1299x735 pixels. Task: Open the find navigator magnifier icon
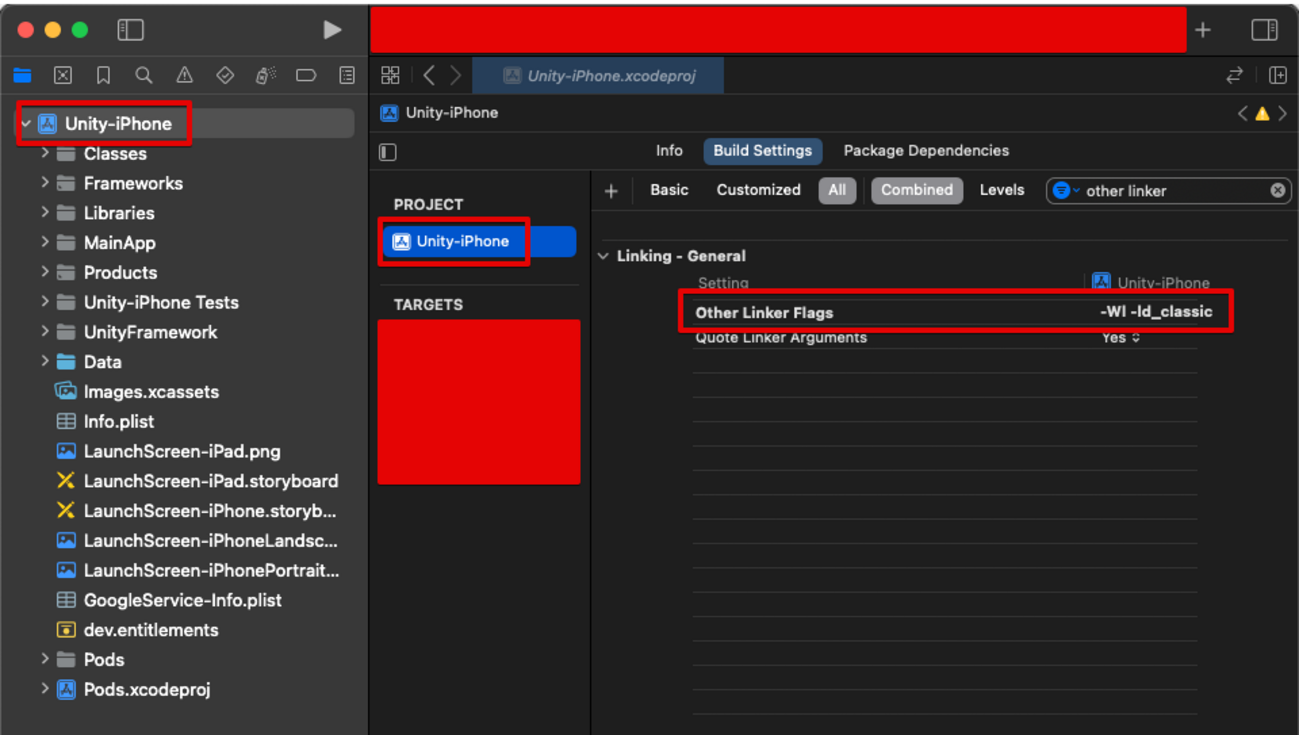[144, 76]
